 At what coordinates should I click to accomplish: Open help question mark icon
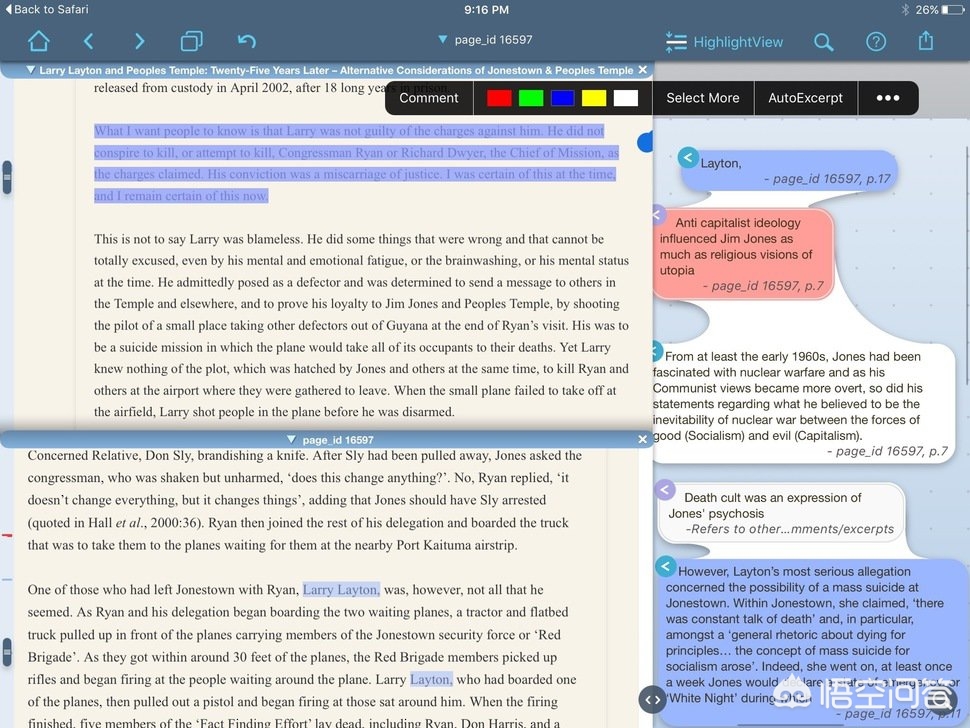875,41
